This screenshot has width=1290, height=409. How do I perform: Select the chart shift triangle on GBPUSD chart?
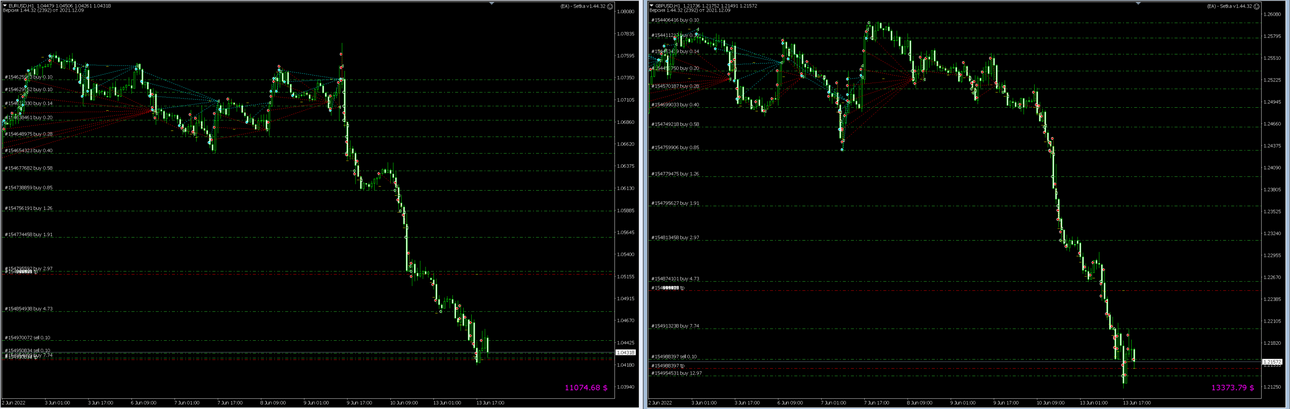[x=1138, y=3]
